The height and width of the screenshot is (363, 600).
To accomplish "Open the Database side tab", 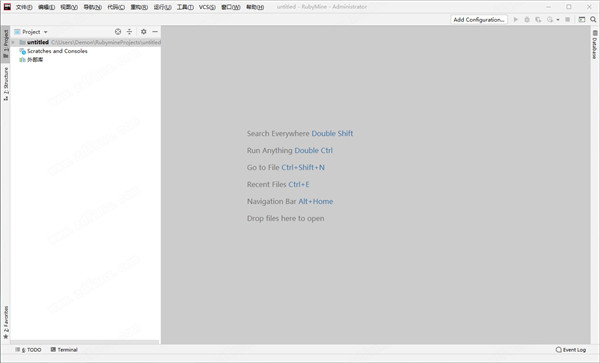I will pos(595,44).
